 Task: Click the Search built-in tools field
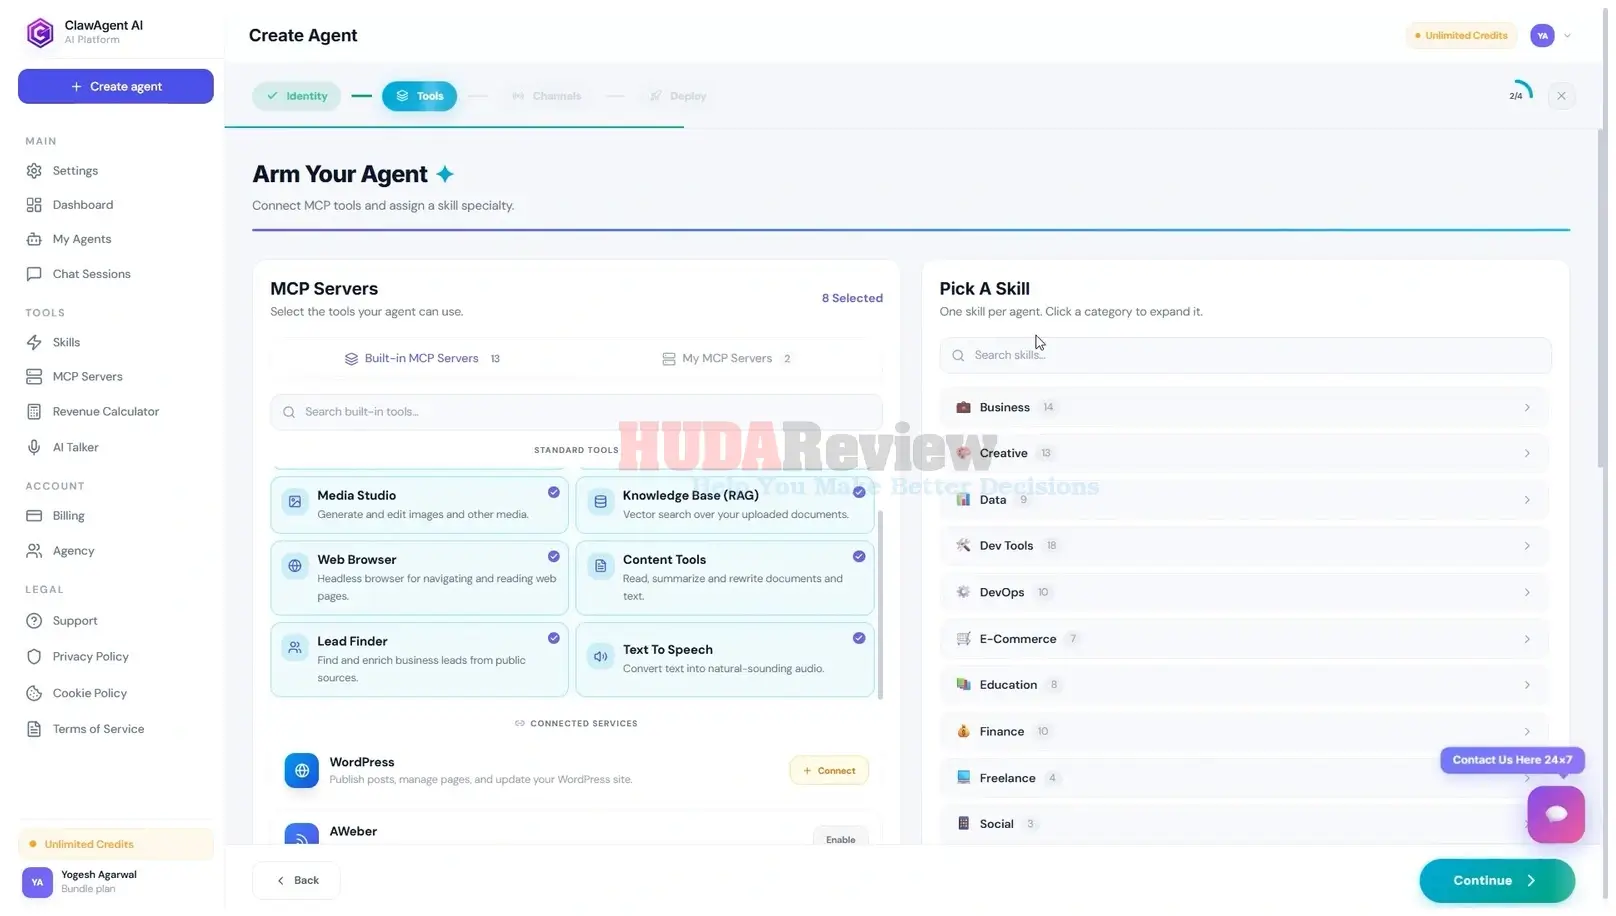576,412
